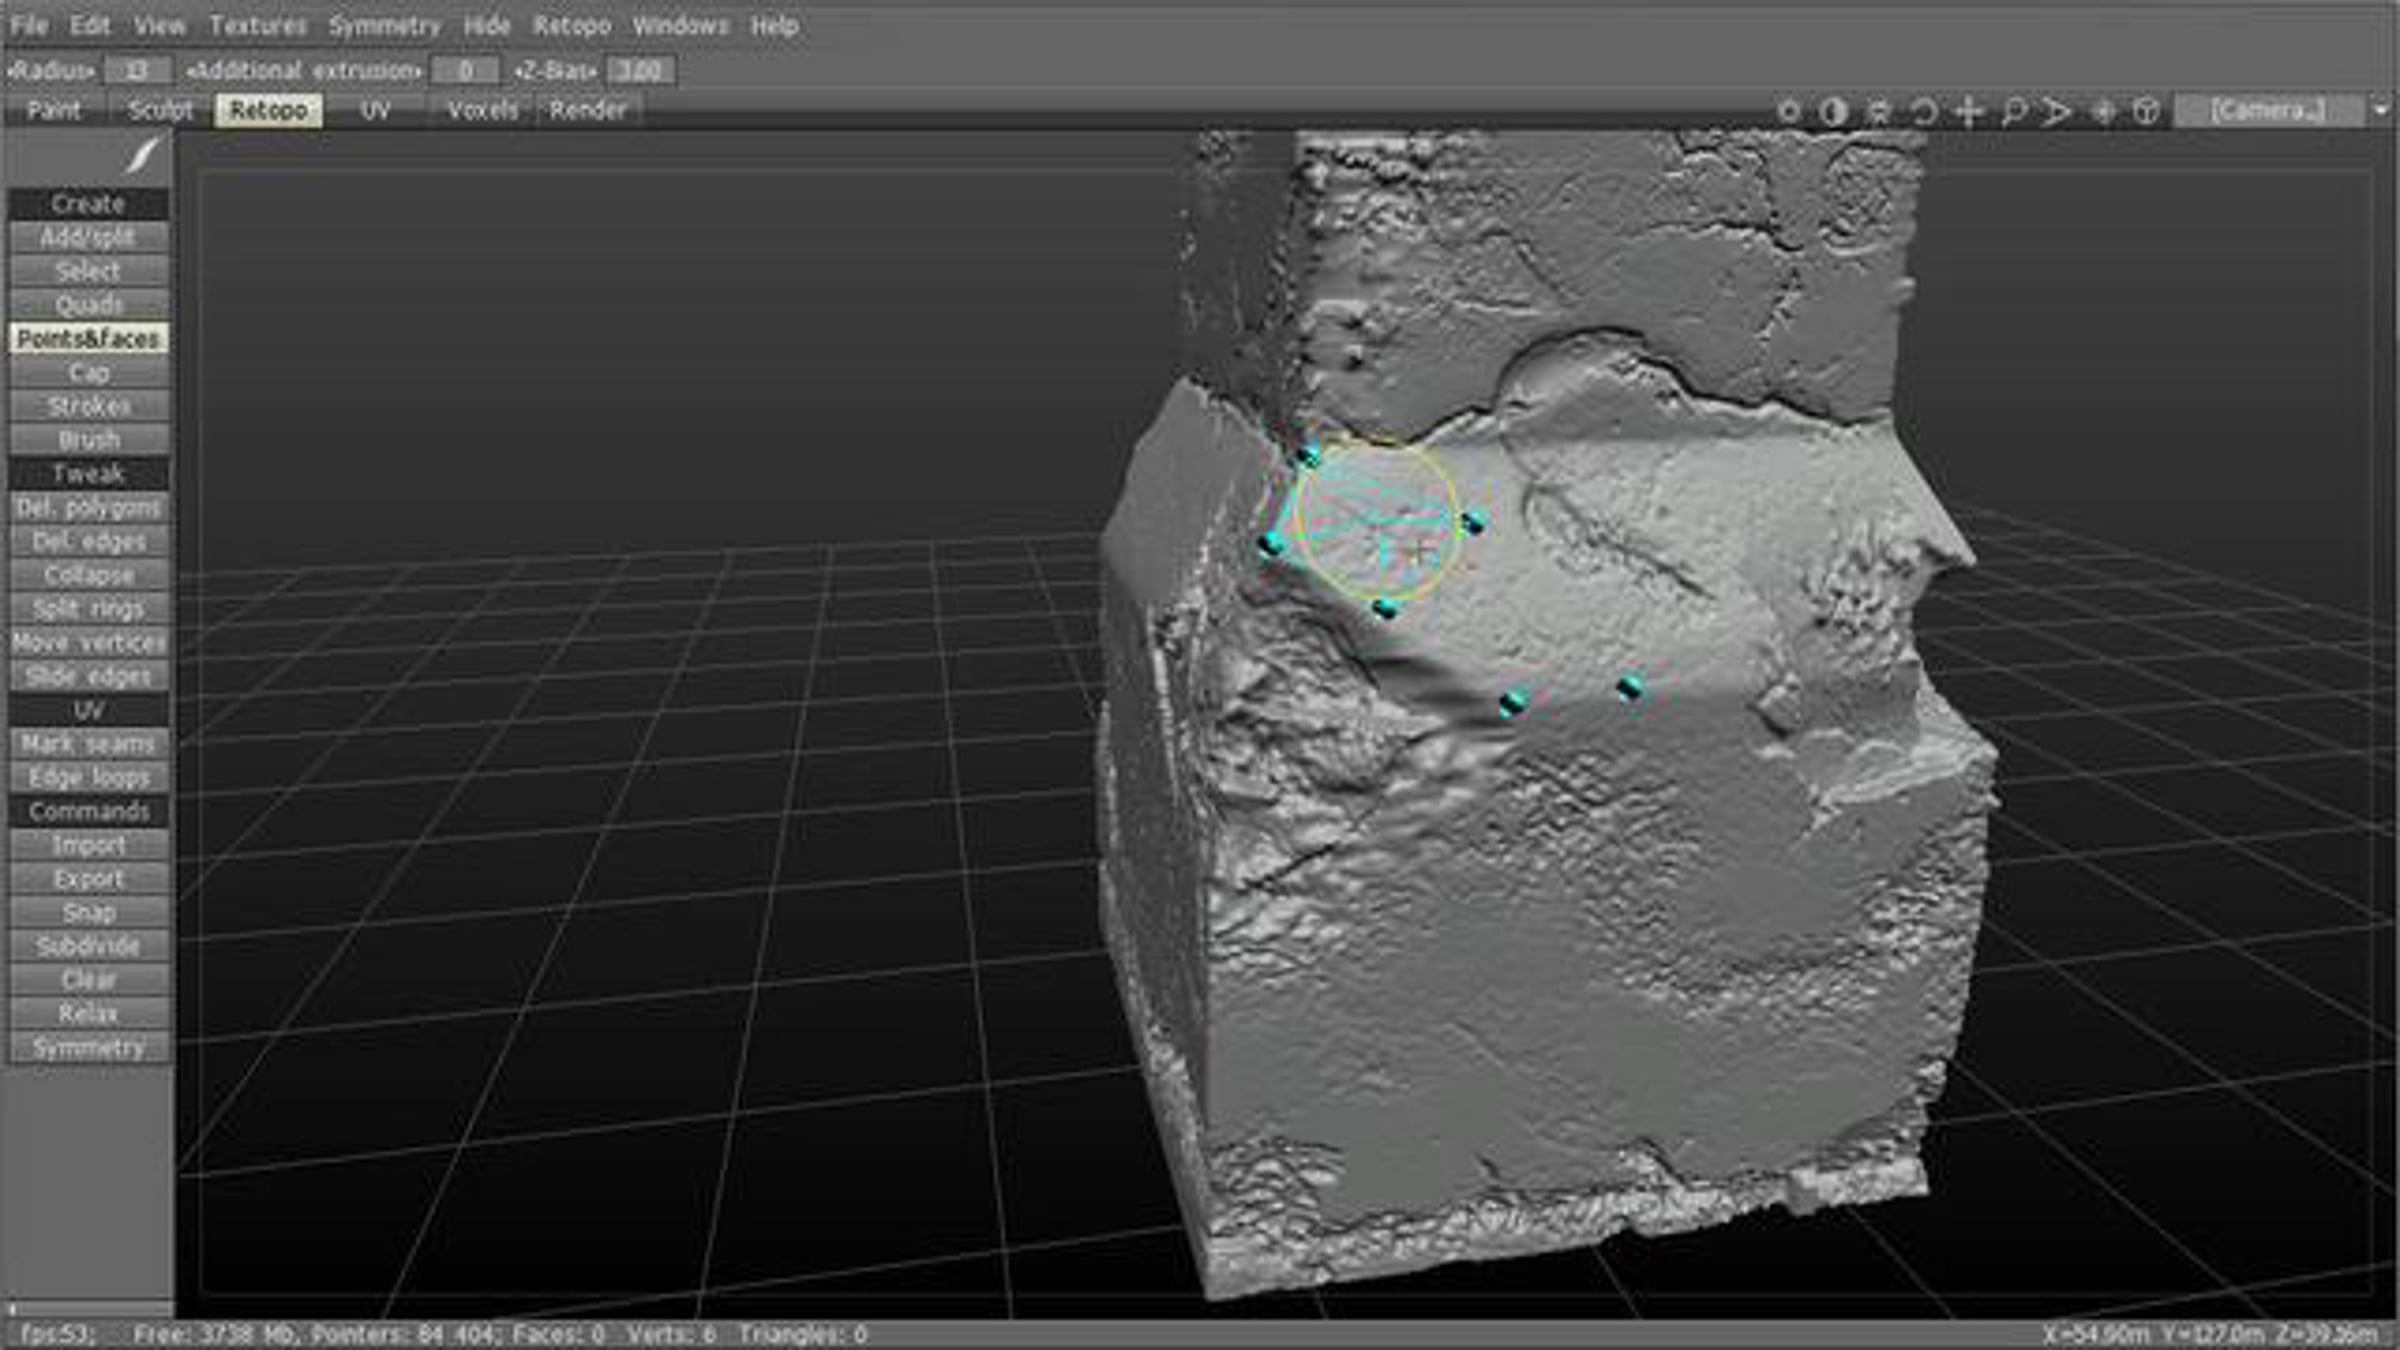Click the perspective cube view icon
Viewport: 2400px width, 1350px height.
click(2146, 111)
